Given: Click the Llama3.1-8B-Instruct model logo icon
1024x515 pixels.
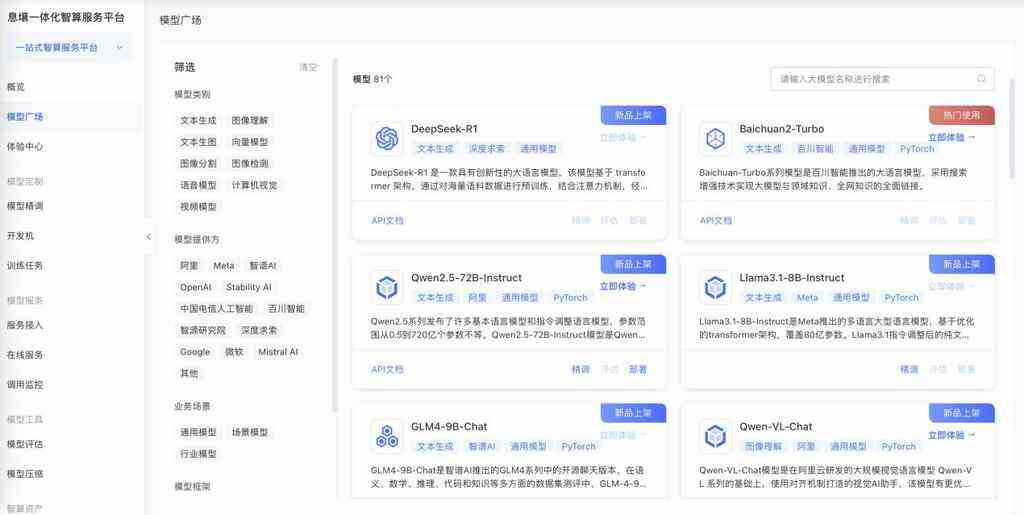Looking at the screenshot, I should [715, 287].
